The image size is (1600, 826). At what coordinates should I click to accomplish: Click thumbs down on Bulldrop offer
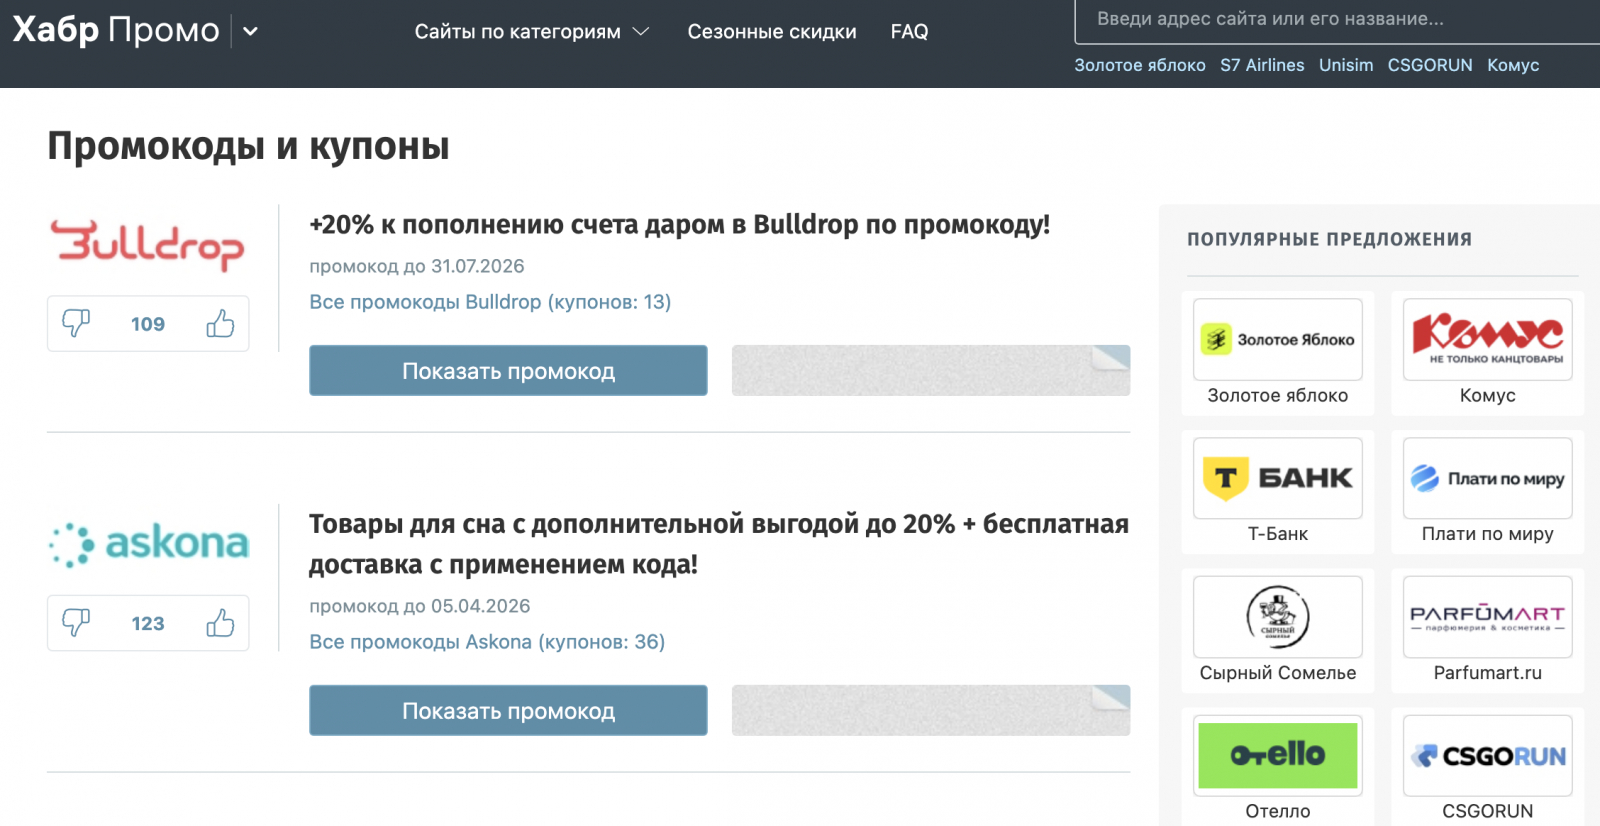[76, 323]
